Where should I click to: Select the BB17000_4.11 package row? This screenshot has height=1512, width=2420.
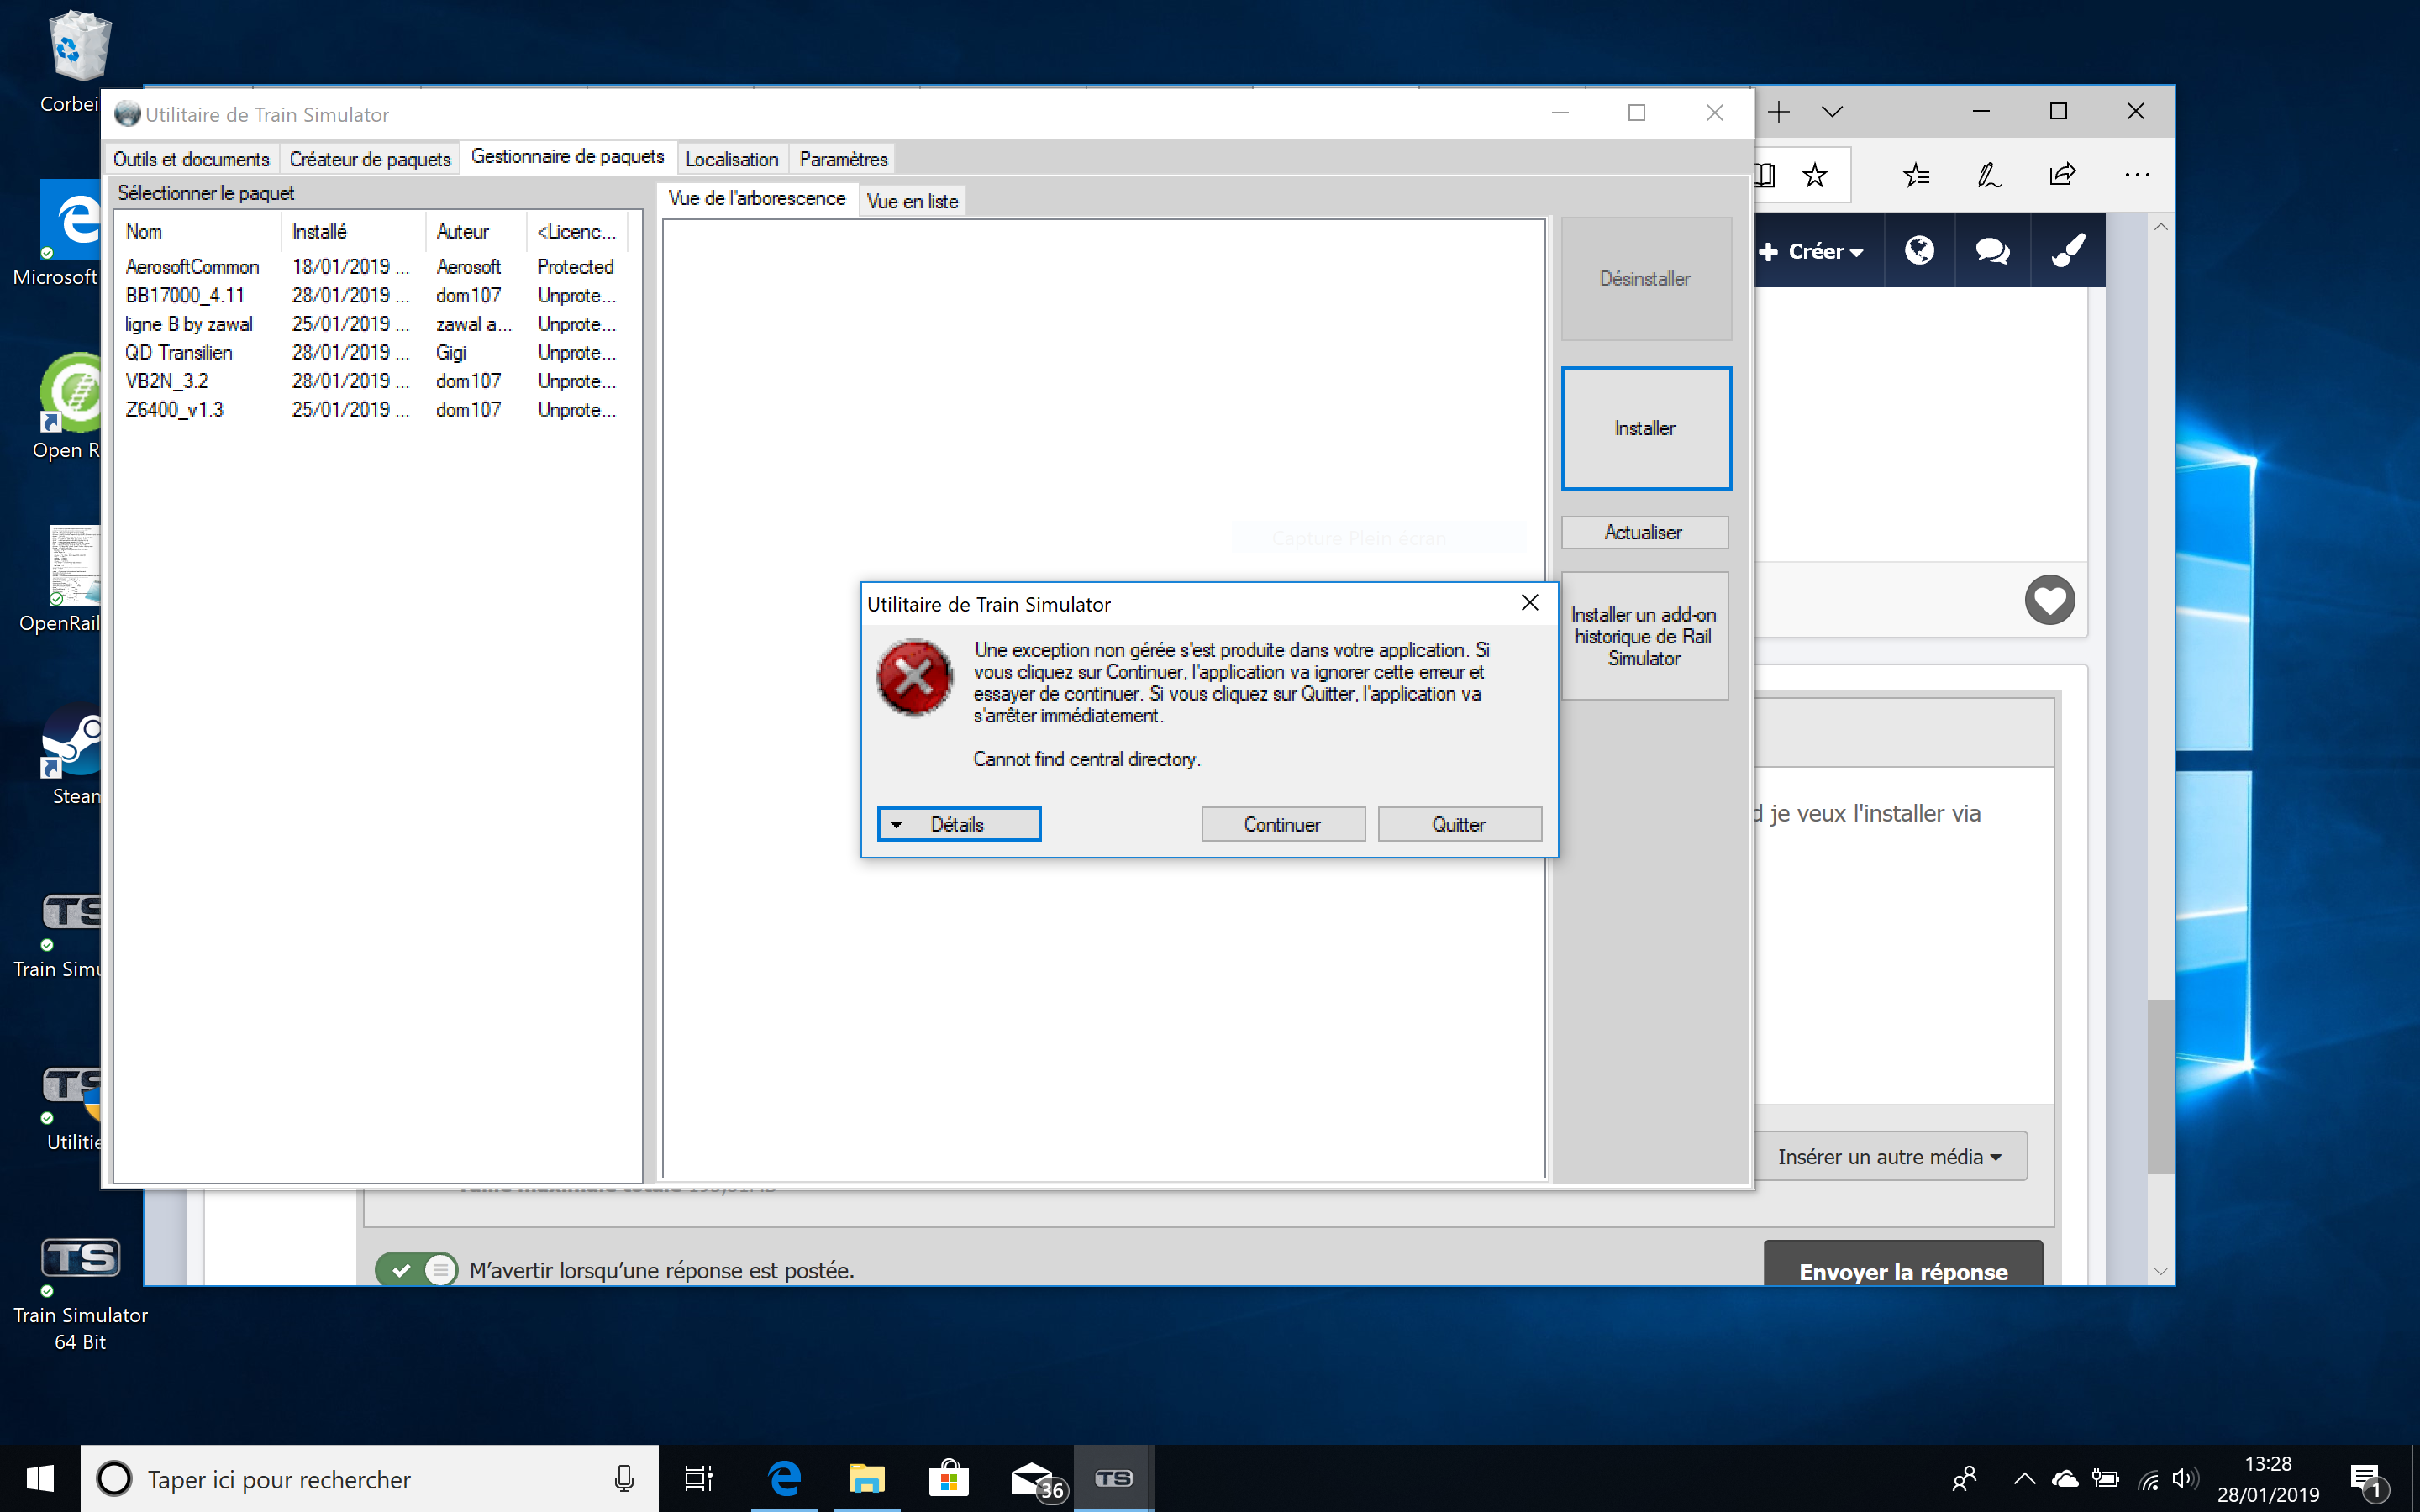pos(372,296)
